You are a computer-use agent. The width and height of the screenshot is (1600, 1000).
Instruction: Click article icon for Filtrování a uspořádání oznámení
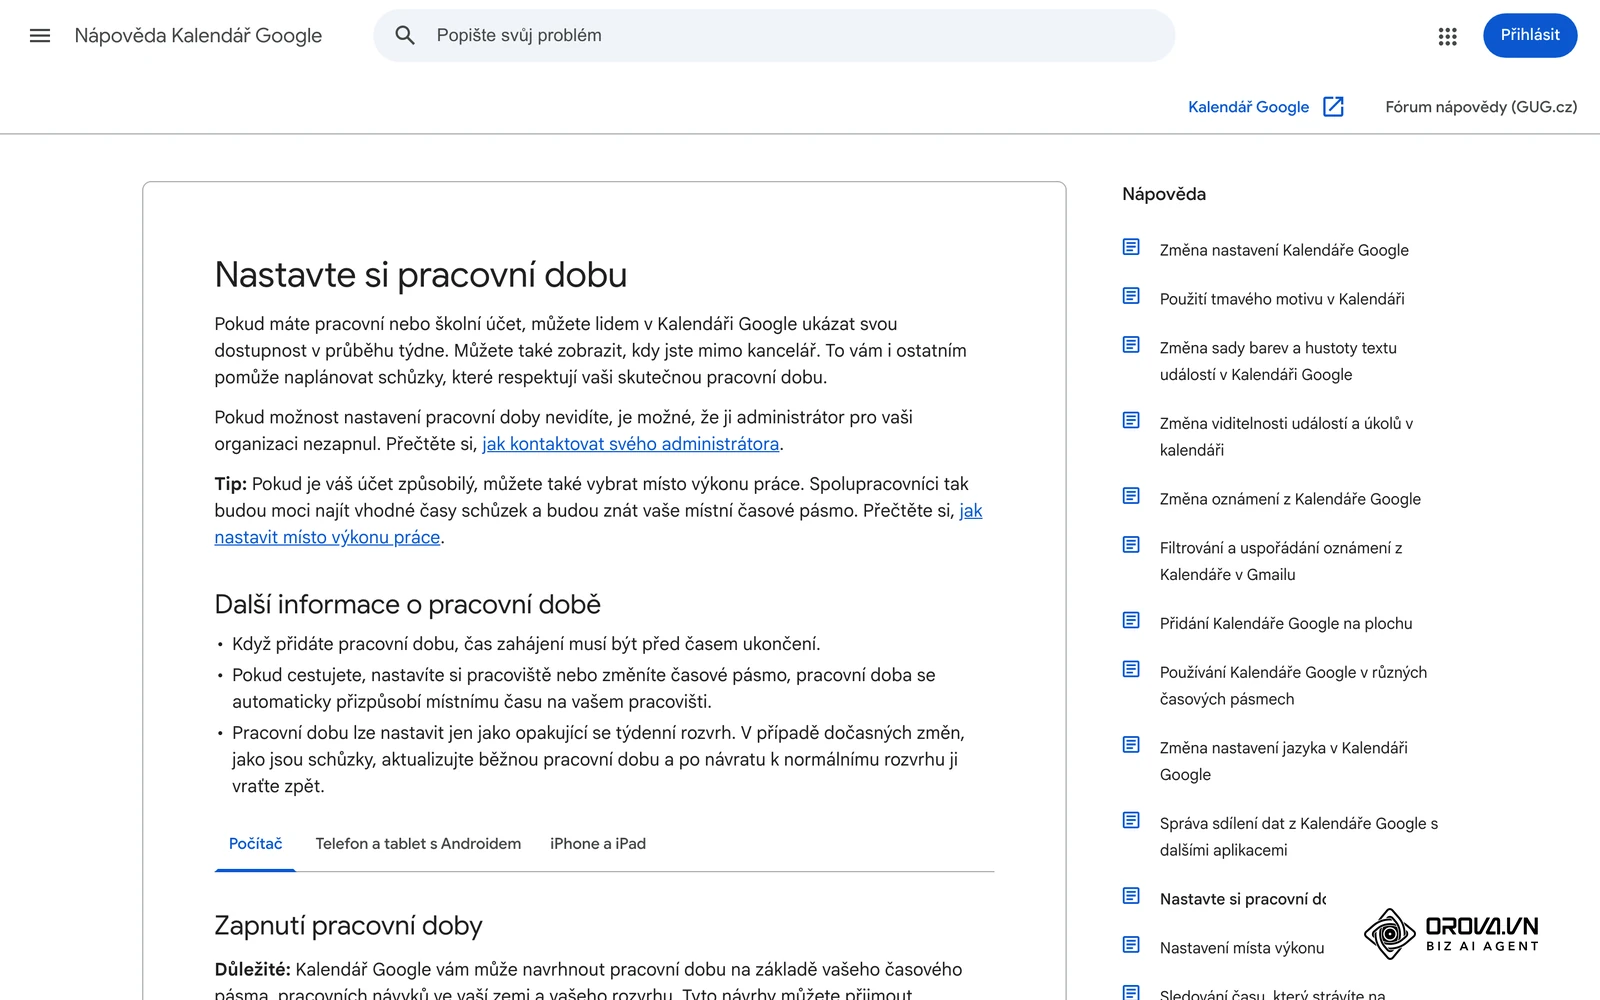[1131, 545]
